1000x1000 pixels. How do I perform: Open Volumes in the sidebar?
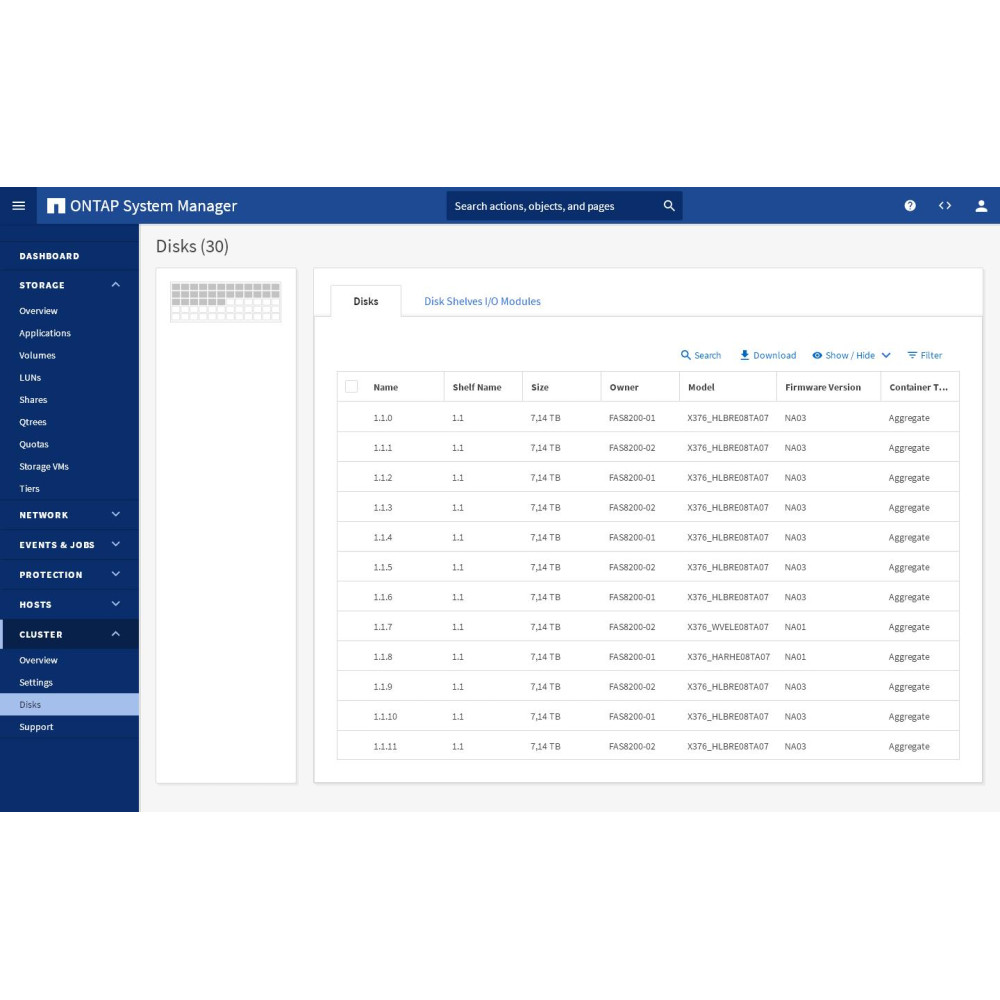(37, 355)
